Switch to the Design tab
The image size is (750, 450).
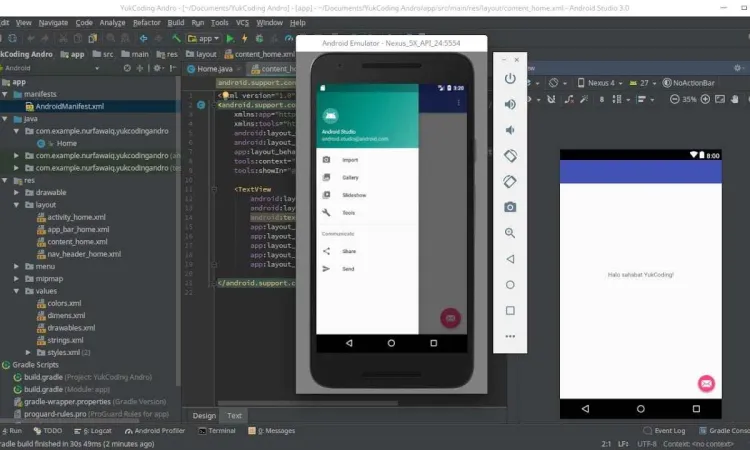coord(204,416)
